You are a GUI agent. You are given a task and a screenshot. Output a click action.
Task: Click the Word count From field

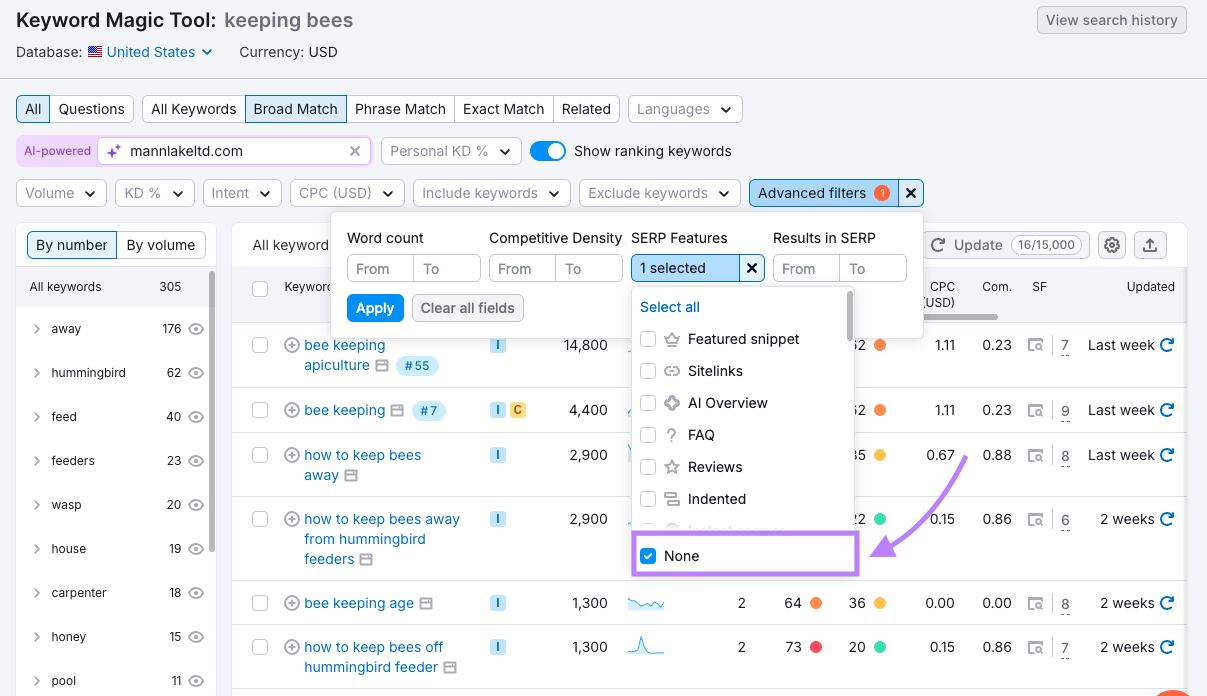point(380,268)
